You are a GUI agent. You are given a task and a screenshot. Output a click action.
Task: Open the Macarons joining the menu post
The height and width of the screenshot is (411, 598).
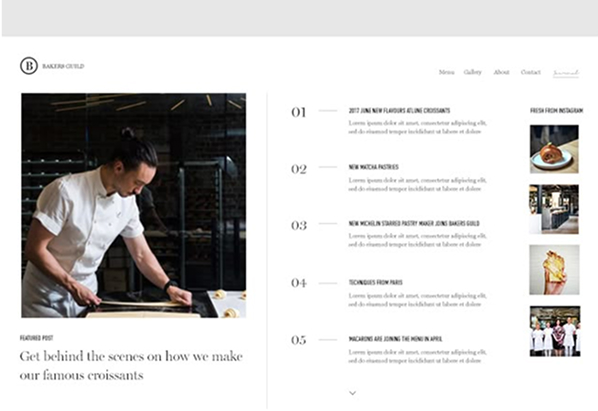tap(395, 339)
